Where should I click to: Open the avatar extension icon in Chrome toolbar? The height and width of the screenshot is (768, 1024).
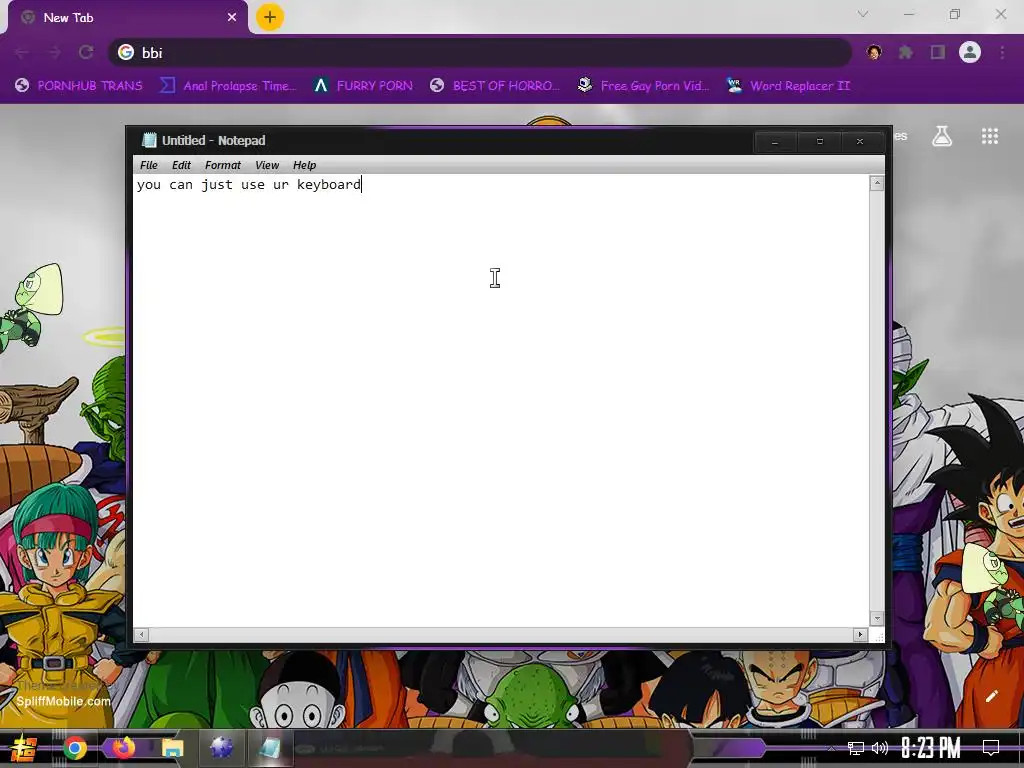874,52
